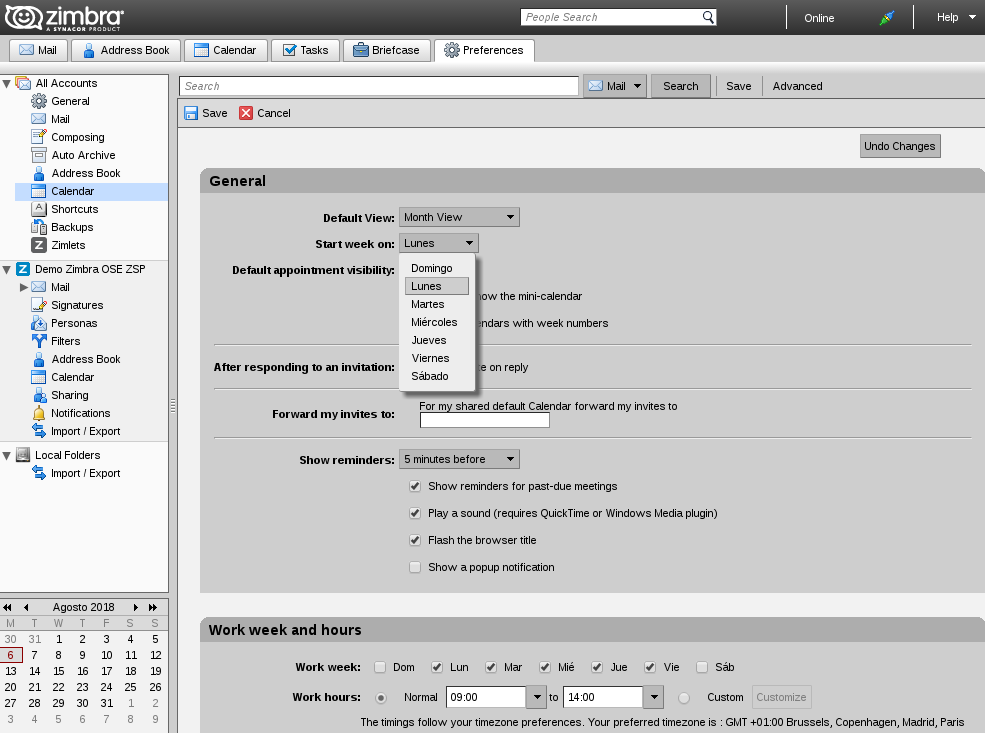Click the Shortcuts icon in sidebar
The height and width of the screenshot is (733, 985).
tap(39, 209)
